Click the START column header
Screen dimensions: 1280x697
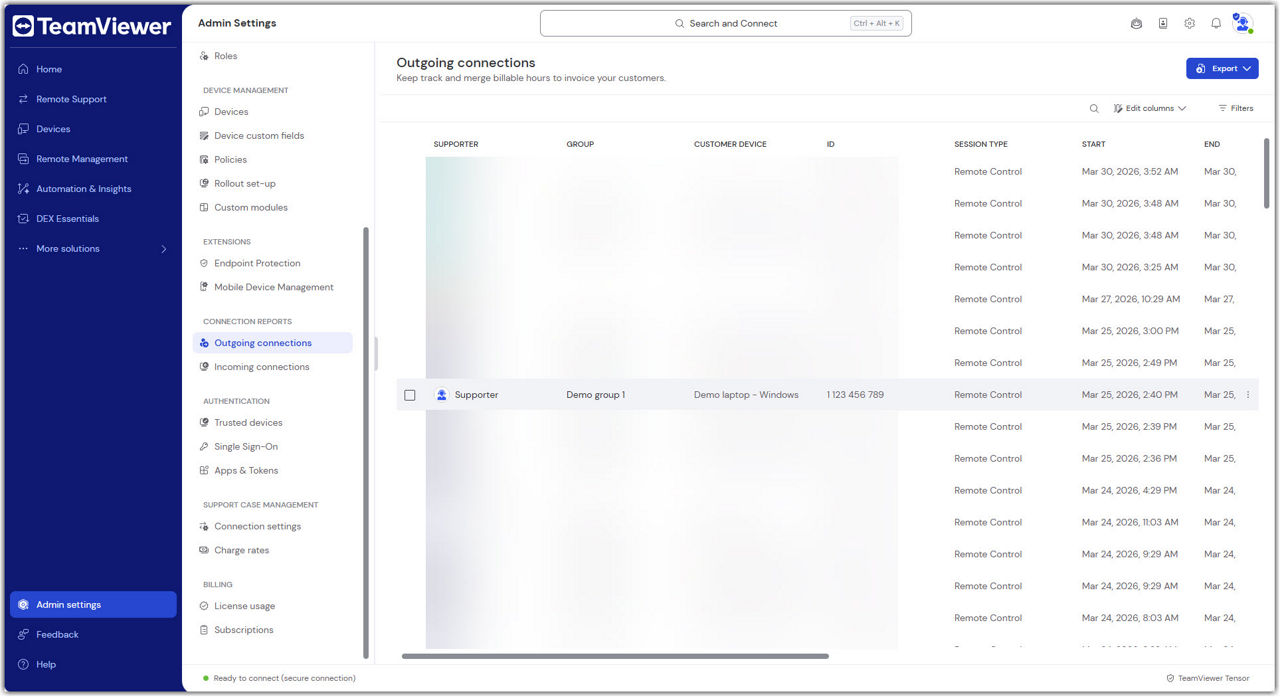click(x=1094, y=144)
